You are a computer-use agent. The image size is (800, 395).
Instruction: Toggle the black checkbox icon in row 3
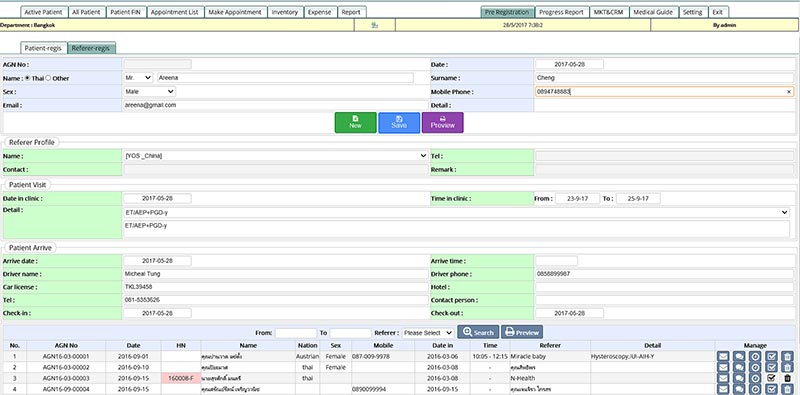click(771, 378)
